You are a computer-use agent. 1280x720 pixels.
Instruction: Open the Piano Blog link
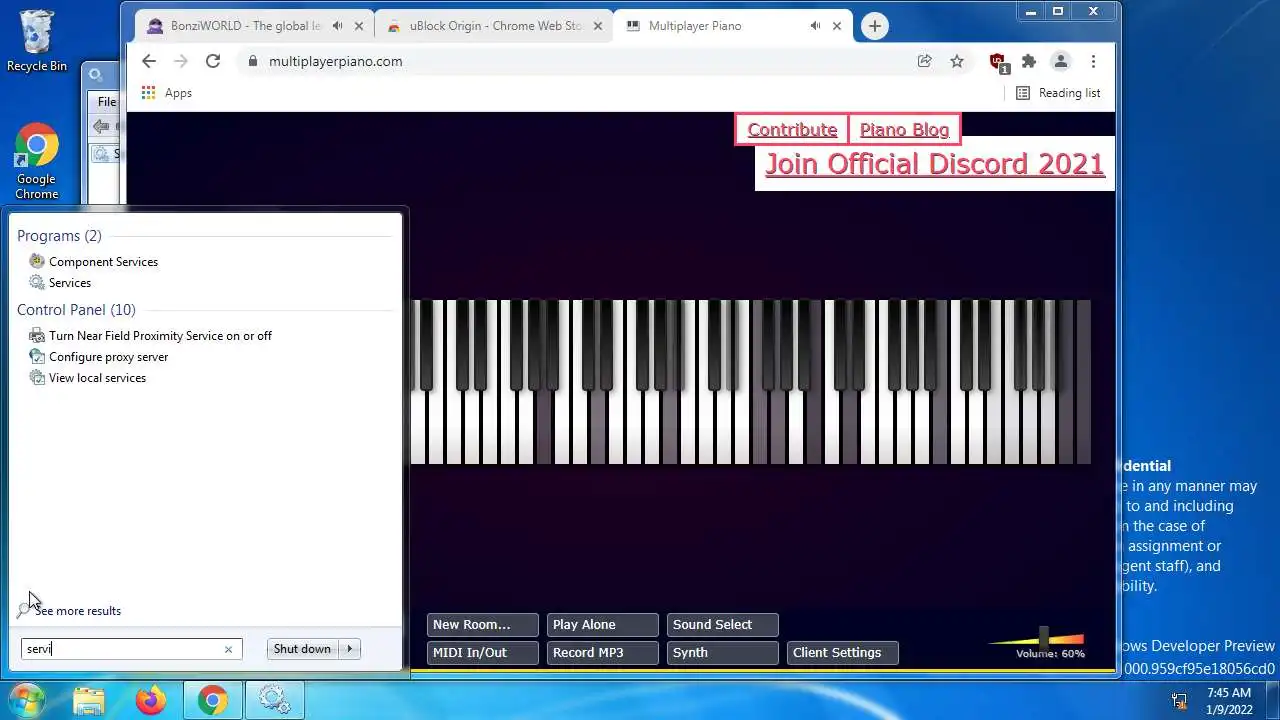click(904, 129)
